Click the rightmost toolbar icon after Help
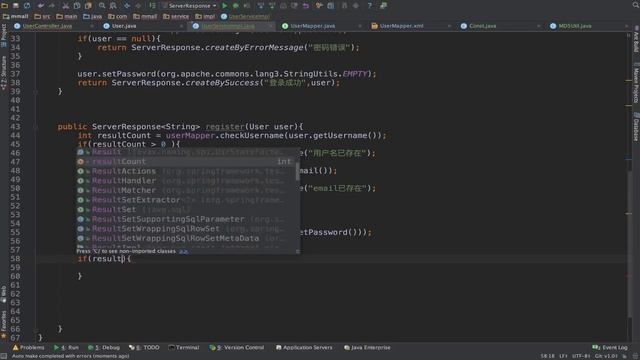This screenshot has width=640, height=360. (x=383, y=6)
